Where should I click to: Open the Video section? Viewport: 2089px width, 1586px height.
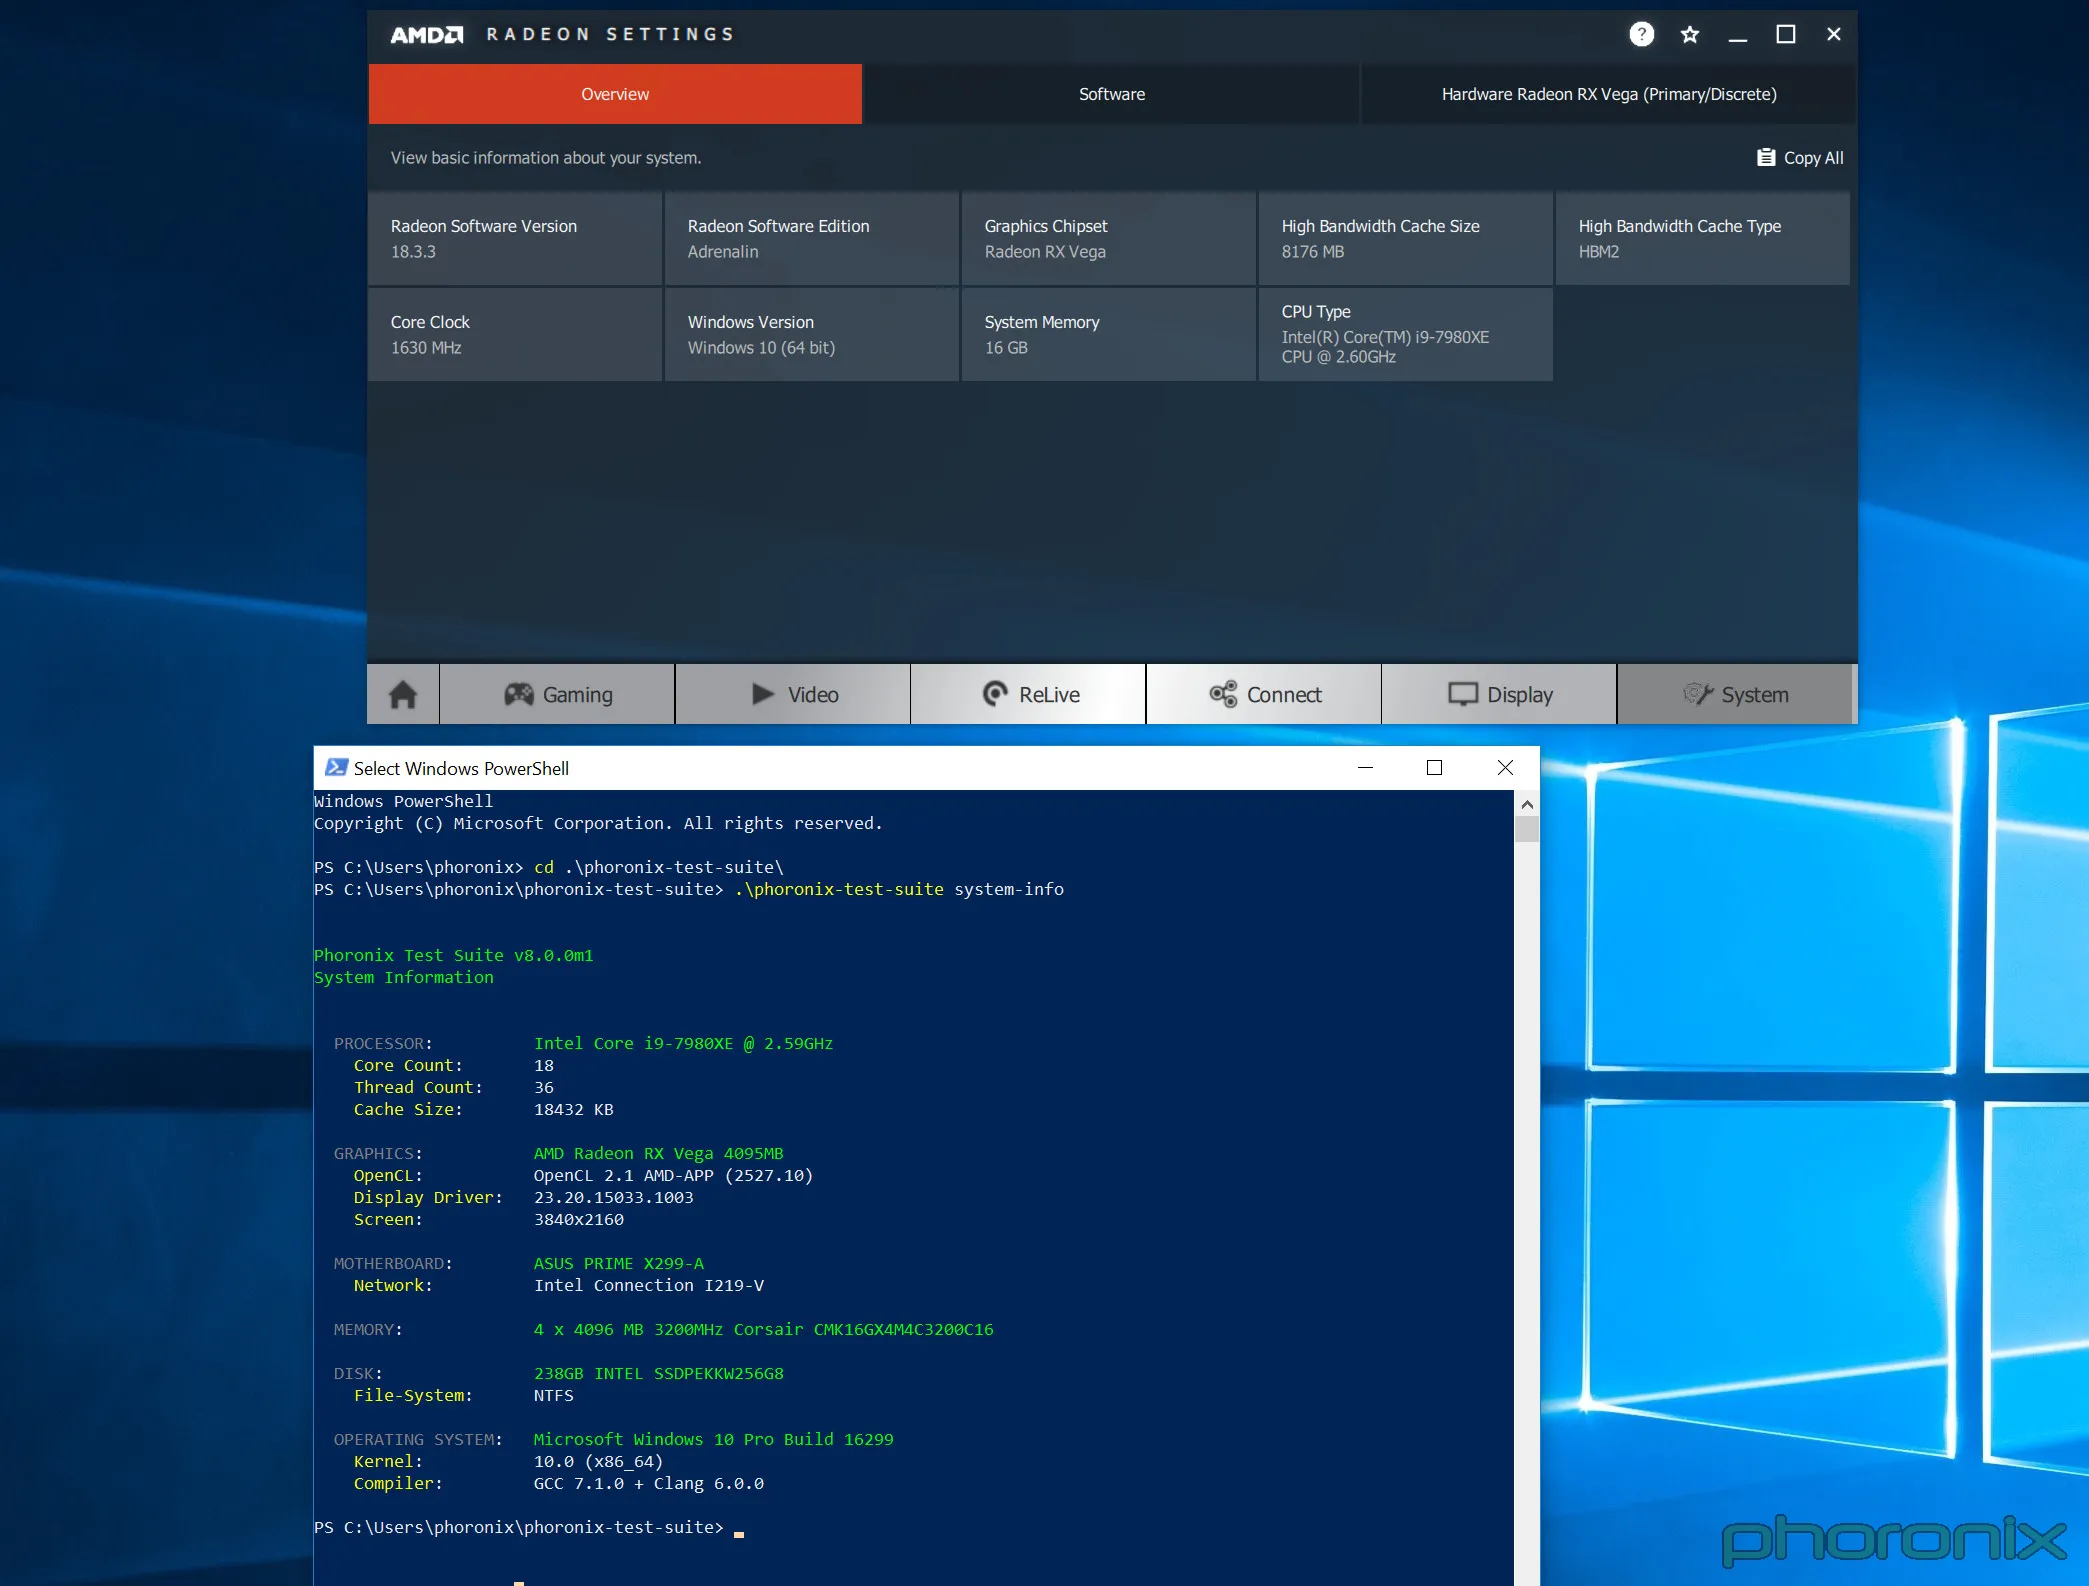tap(793, 694)
